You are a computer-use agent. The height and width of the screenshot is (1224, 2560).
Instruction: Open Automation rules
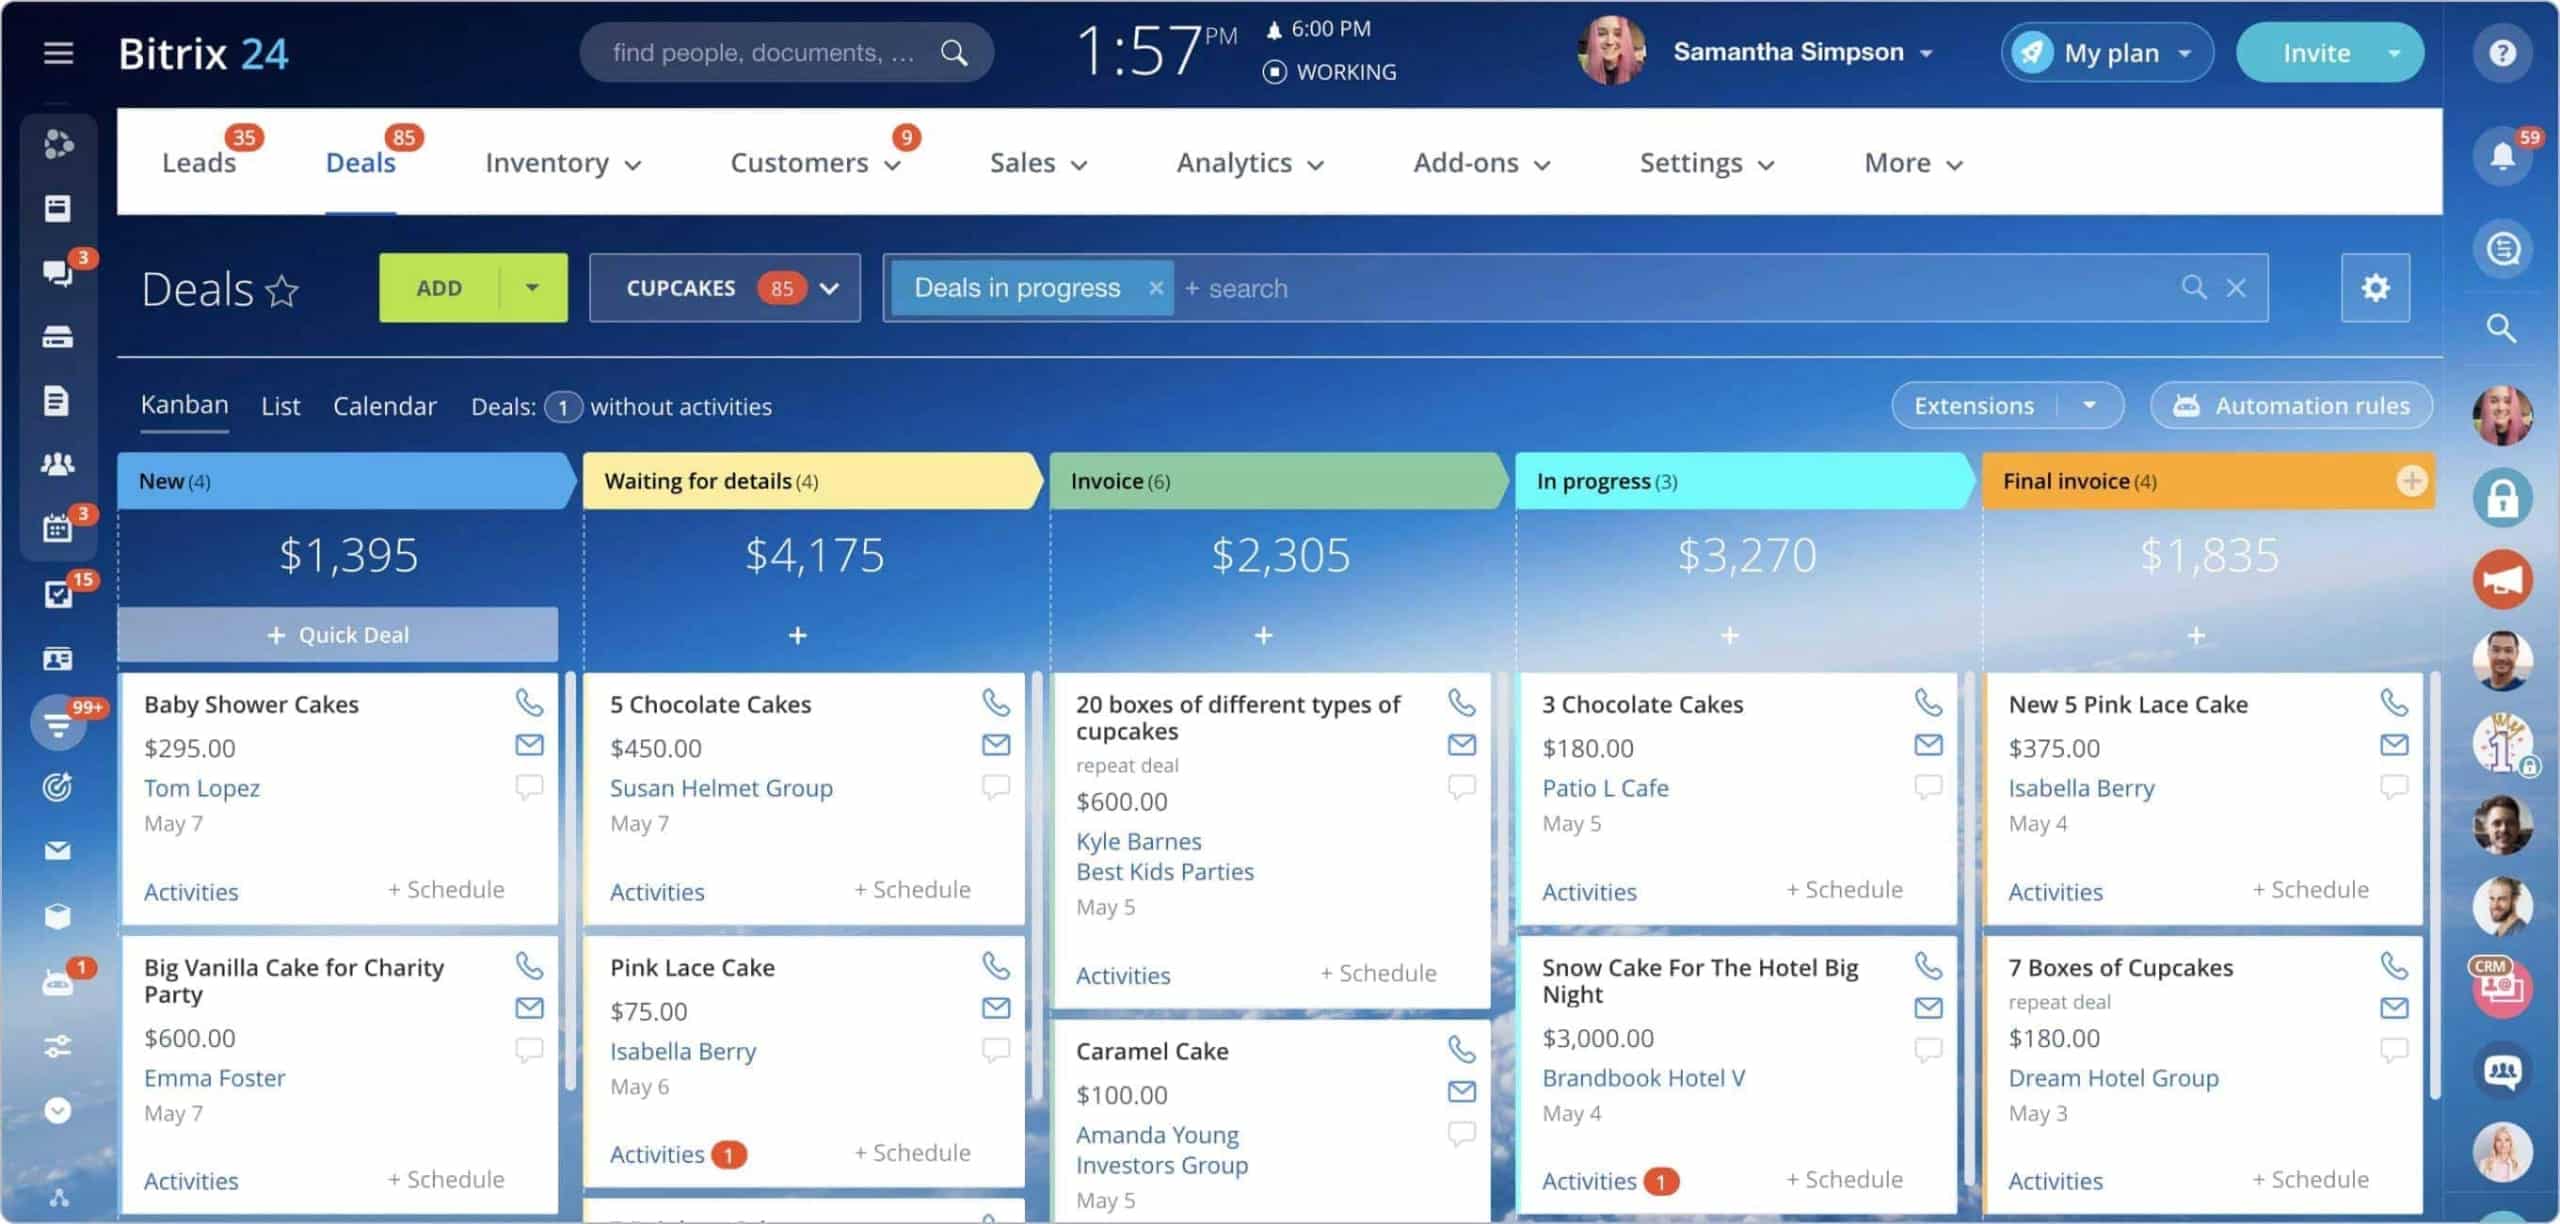tap(2292, 405)
